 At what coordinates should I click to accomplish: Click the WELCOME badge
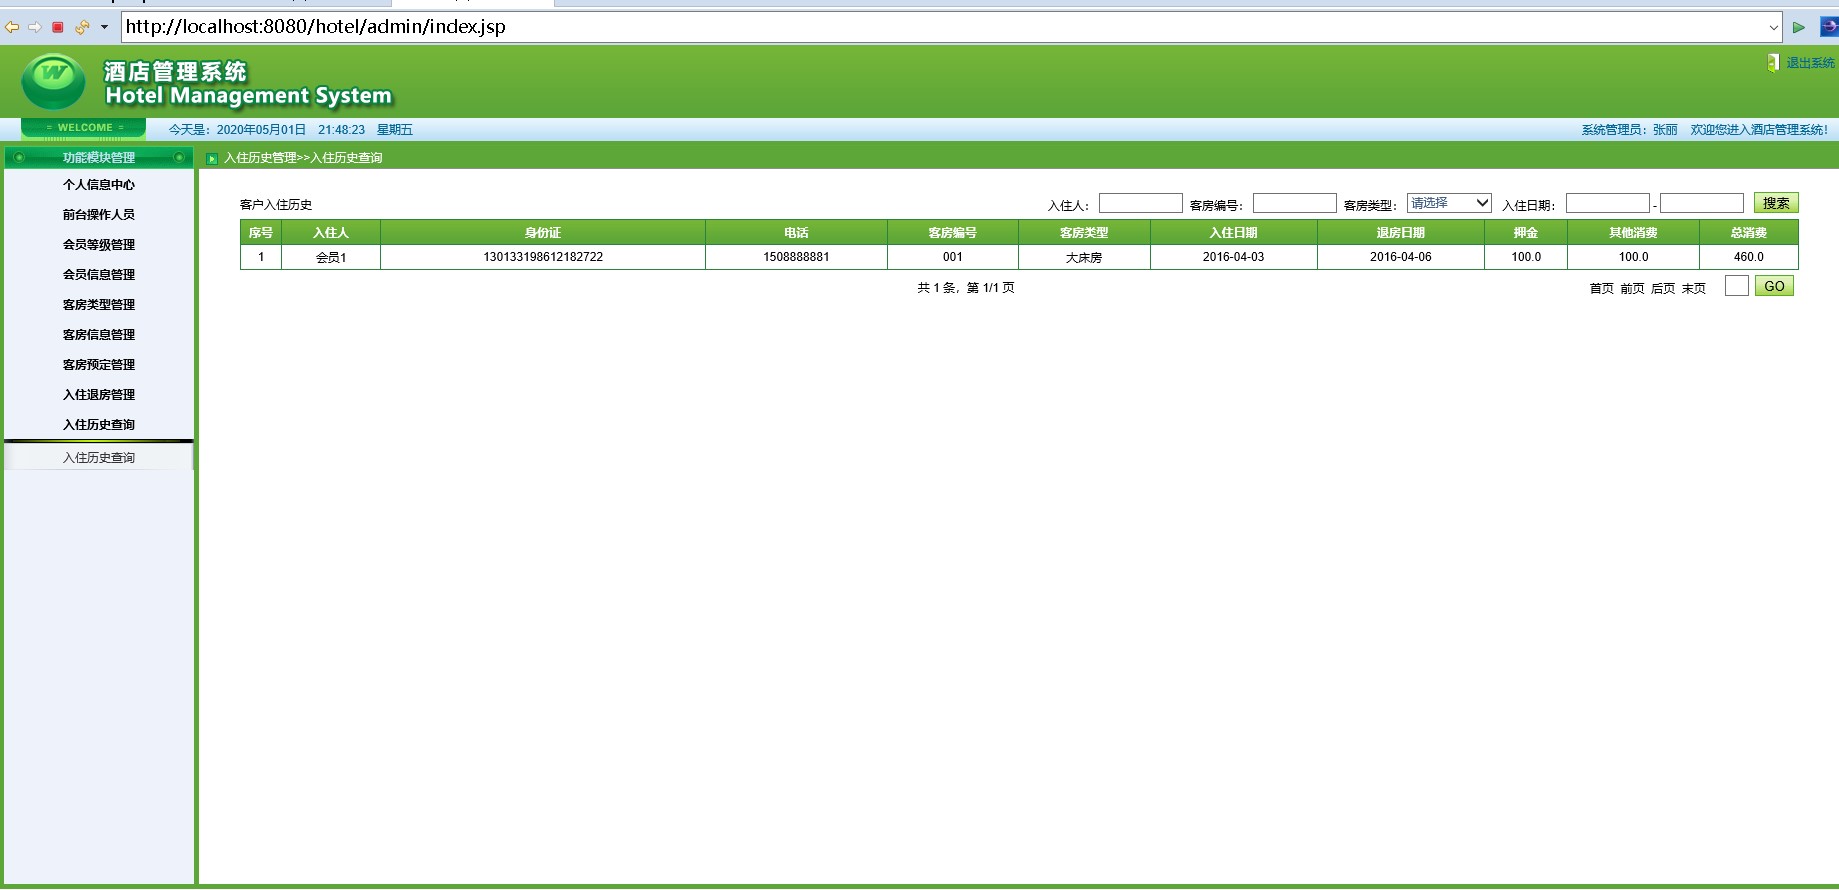pyautogui.click(x=84, y=128)
